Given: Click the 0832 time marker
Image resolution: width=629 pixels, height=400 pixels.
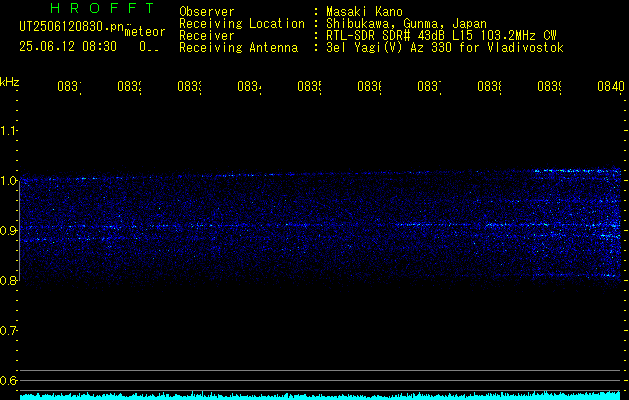Looking at the screenshot, I should (130, 86).
